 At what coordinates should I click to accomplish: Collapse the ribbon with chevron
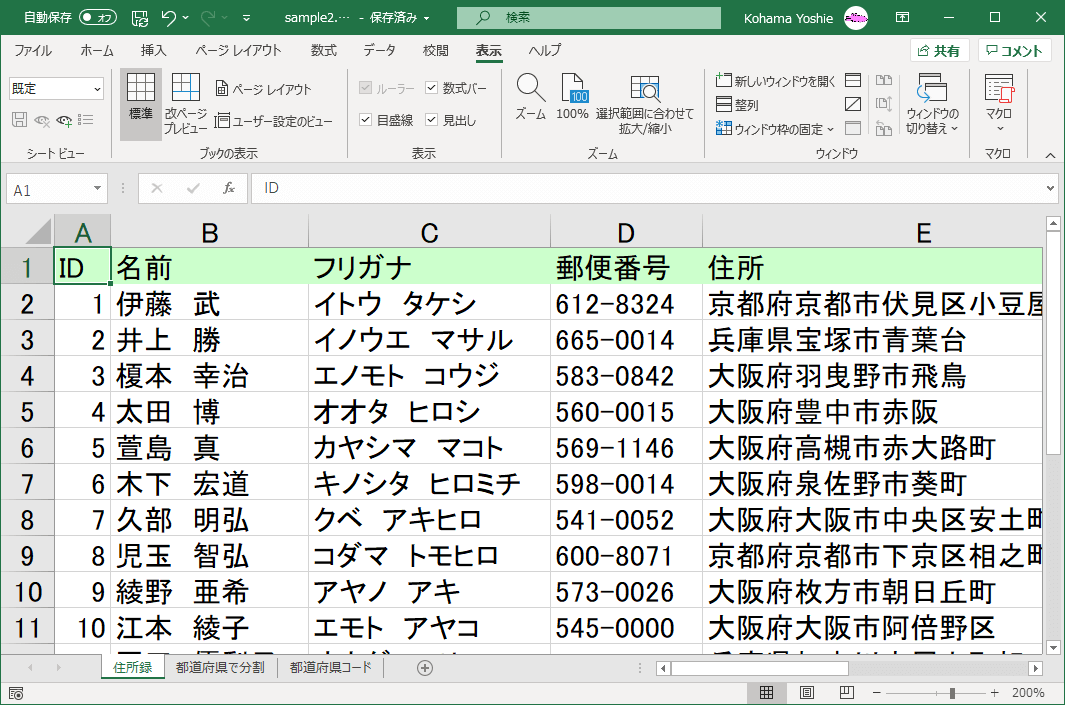point(1050,155)
